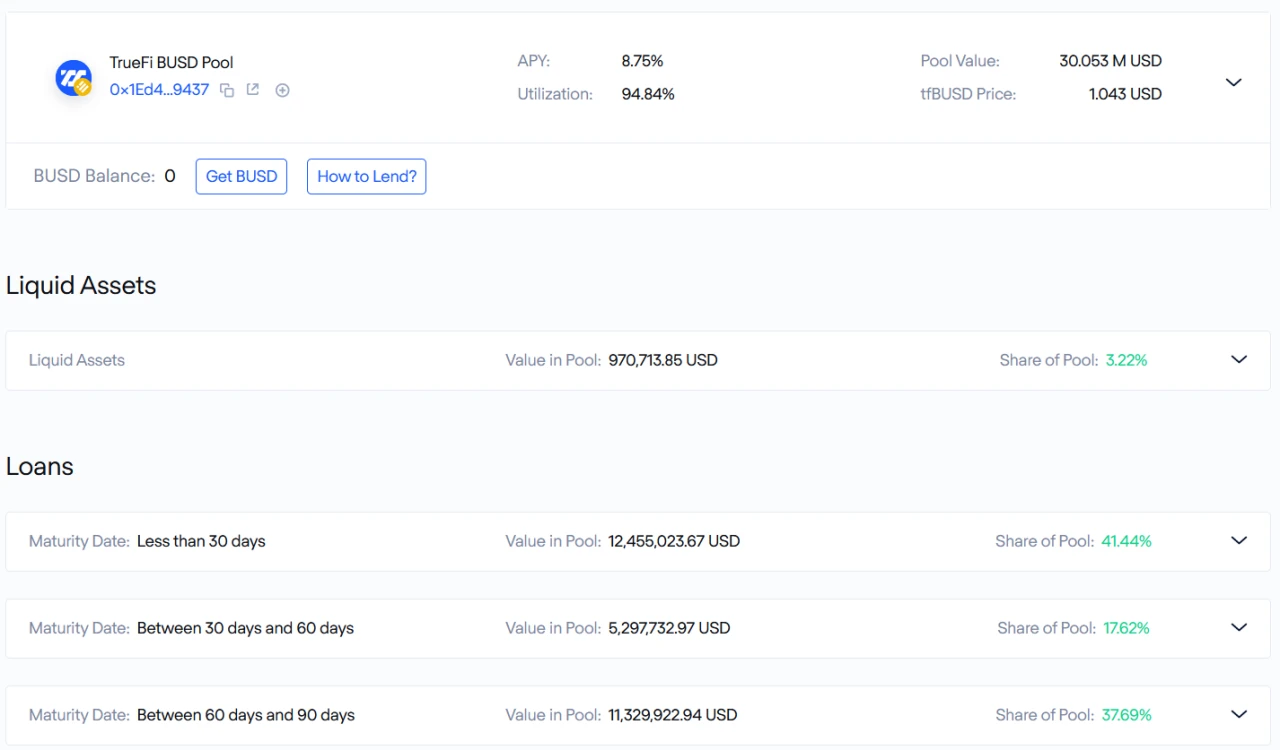Click the BUSD Balance value 0
1280x750 pixels.
click(x=170, y=176)
